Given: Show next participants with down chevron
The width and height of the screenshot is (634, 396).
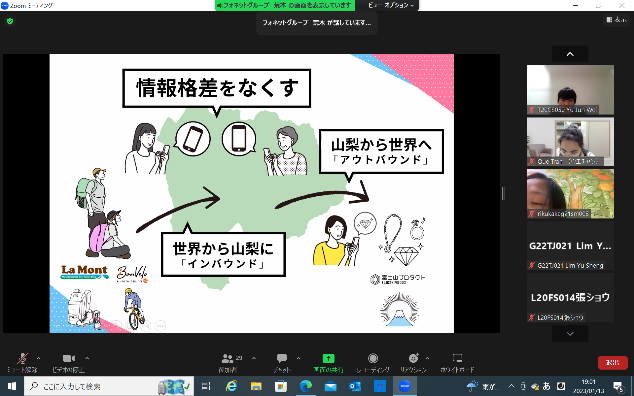Looking at the screenshot, I should (x=570, y=334).
